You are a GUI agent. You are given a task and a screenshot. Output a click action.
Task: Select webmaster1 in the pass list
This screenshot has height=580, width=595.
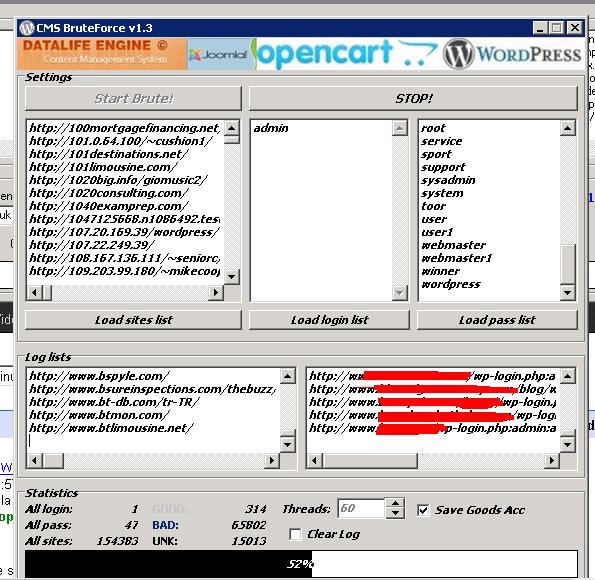456,258
